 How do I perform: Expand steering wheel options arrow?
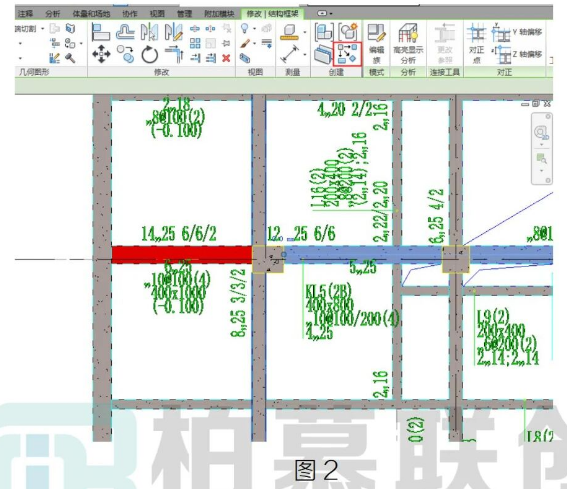pos(541,144)
